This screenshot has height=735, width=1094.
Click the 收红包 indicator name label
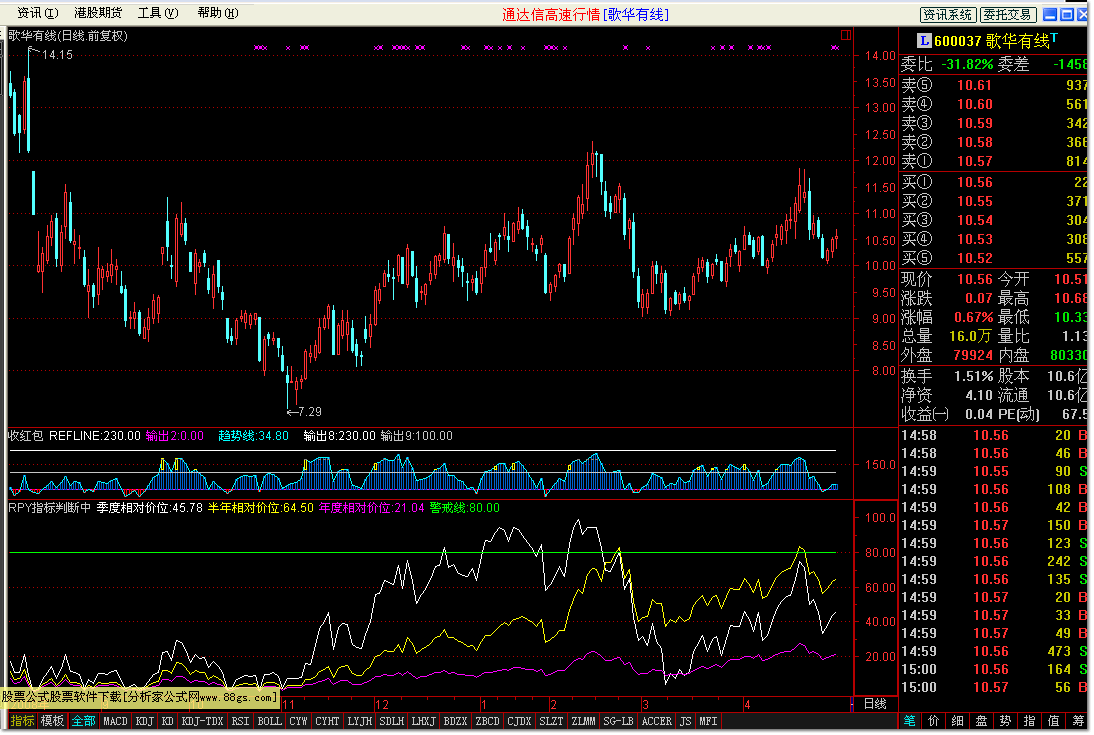tap(25, 436)
